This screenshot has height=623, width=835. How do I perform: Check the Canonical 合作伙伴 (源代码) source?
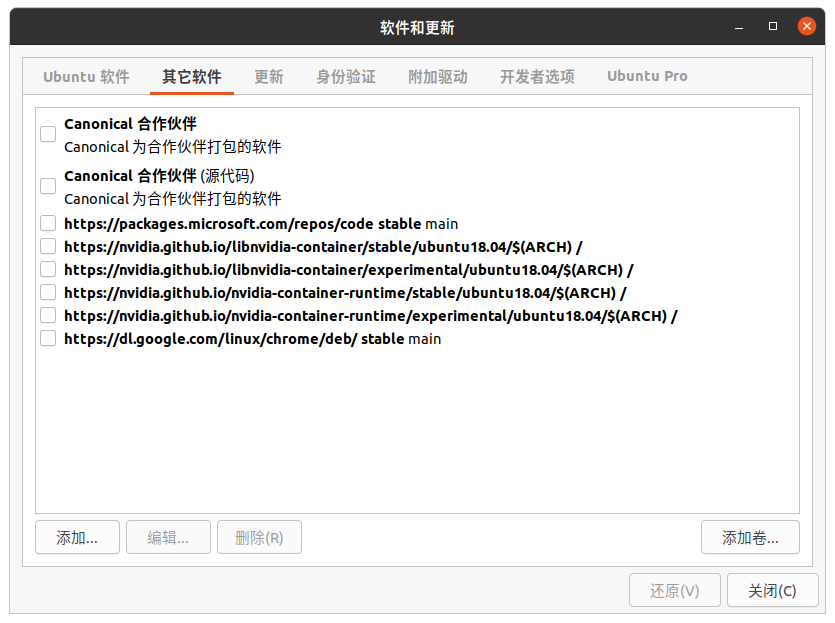point(48,186)
